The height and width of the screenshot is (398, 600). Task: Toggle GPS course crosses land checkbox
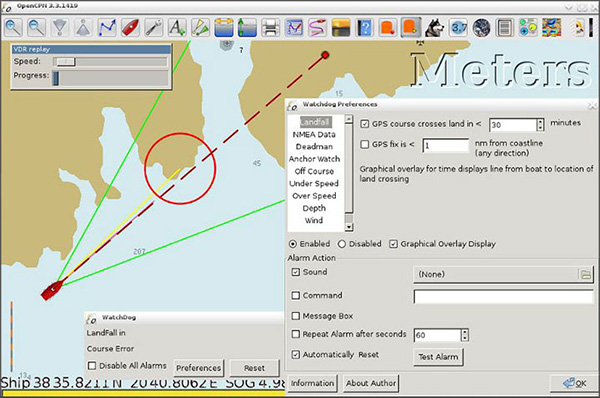tap(365, 124)
